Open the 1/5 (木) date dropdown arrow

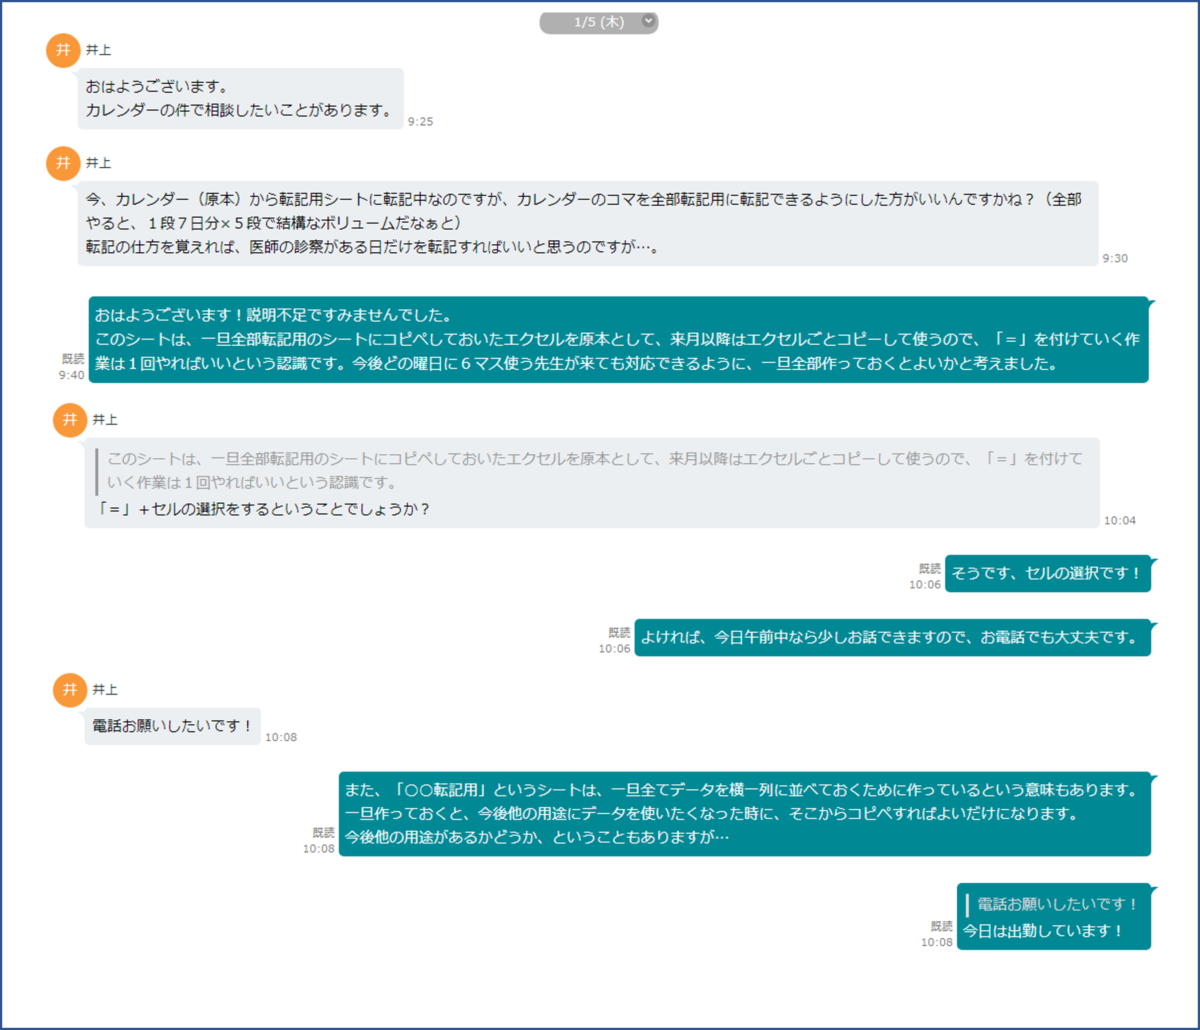point(648,20)
